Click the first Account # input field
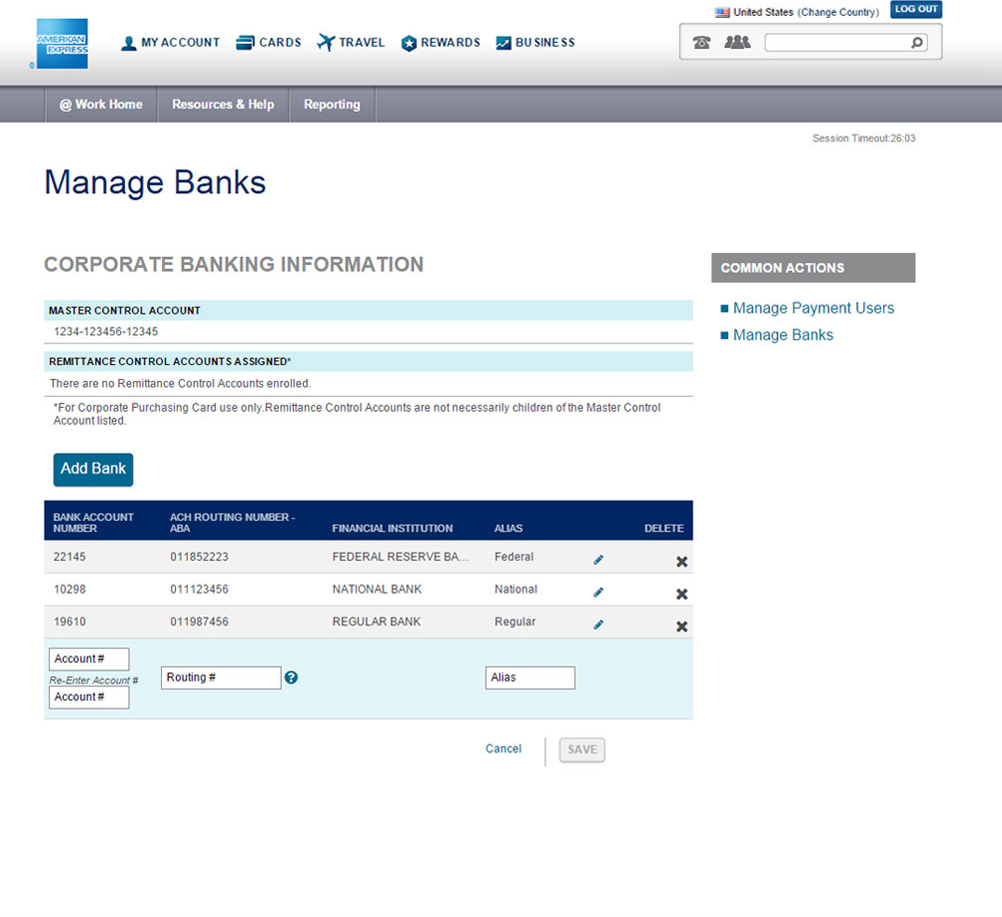The image size is (1002, 917). [x=89, y=659]
